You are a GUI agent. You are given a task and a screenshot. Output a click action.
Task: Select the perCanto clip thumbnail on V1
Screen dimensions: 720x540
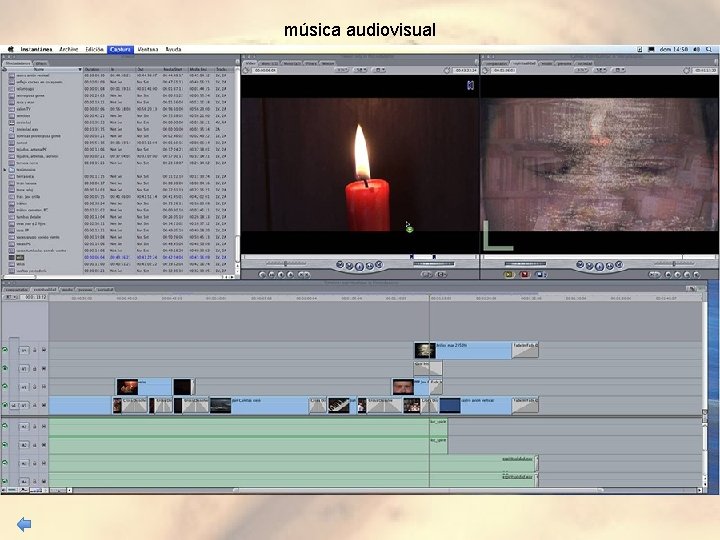(x=220, y=405)
